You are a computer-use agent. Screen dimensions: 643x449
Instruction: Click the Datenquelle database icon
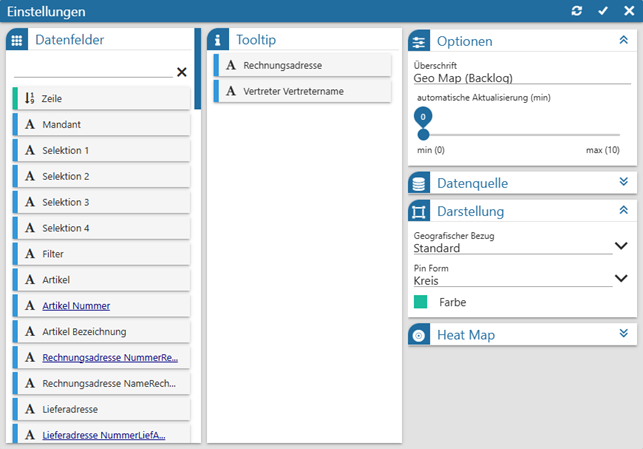coord(419,183)
